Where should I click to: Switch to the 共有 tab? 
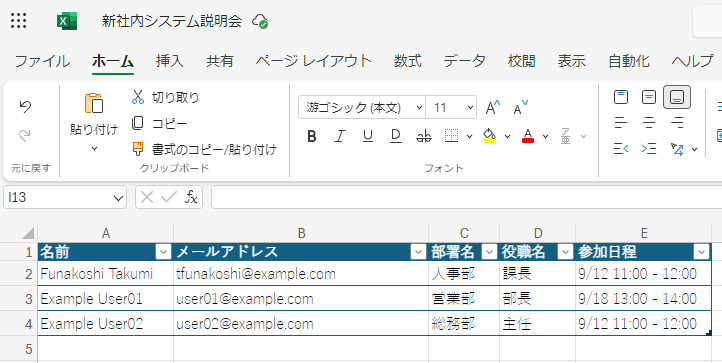(x=220, y=61)
